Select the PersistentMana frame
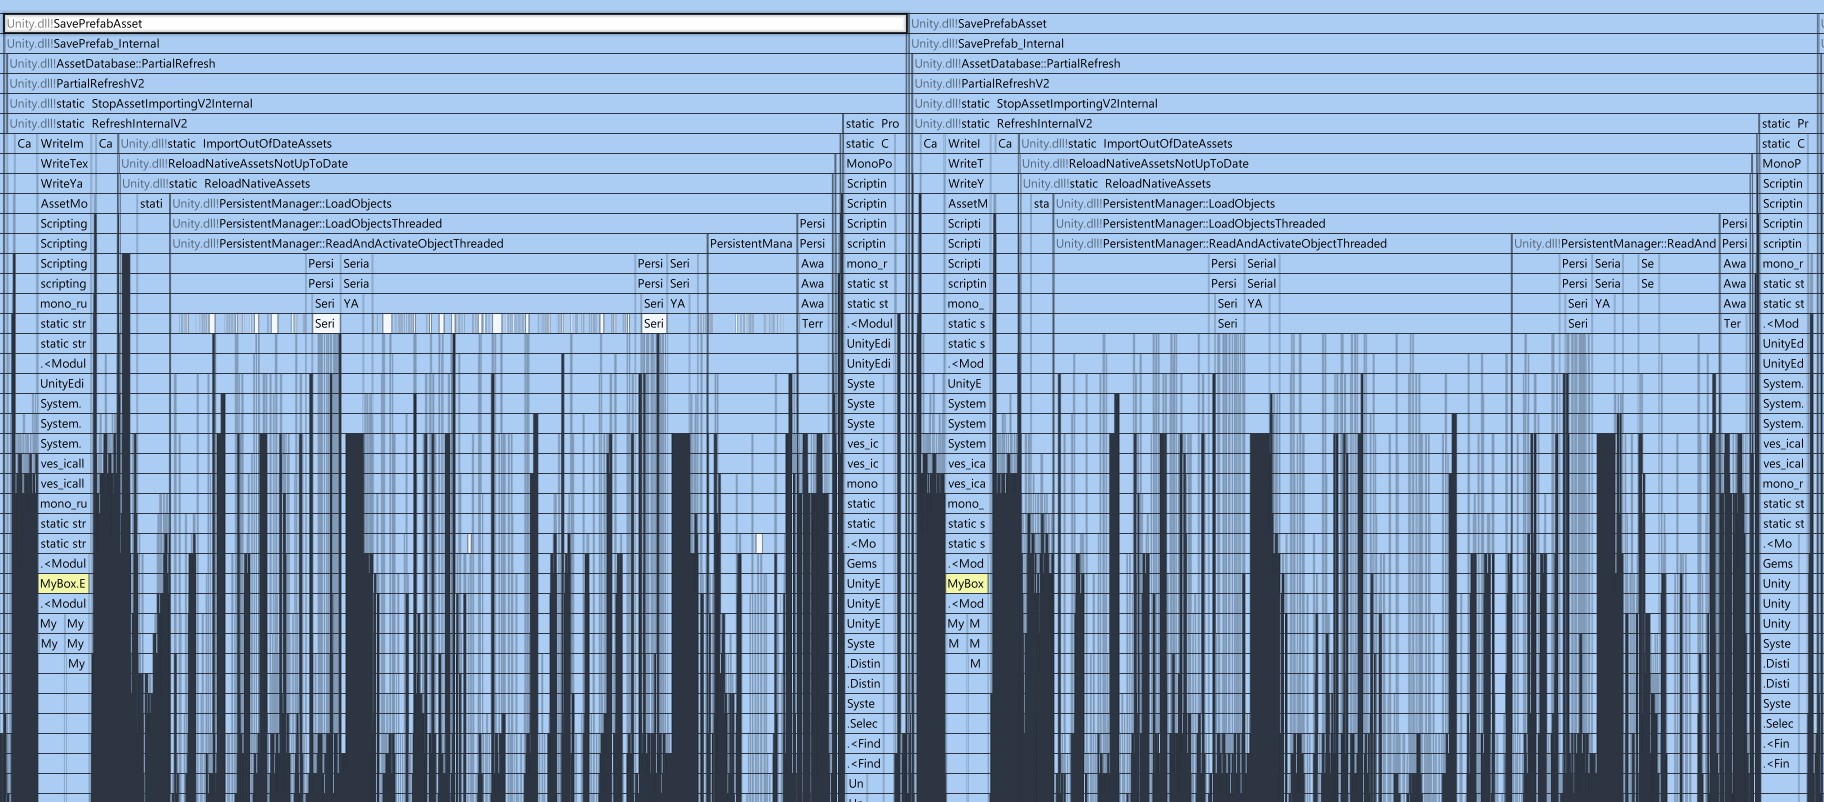Viewport: 1824px width, 802px height. click(751, 244)
